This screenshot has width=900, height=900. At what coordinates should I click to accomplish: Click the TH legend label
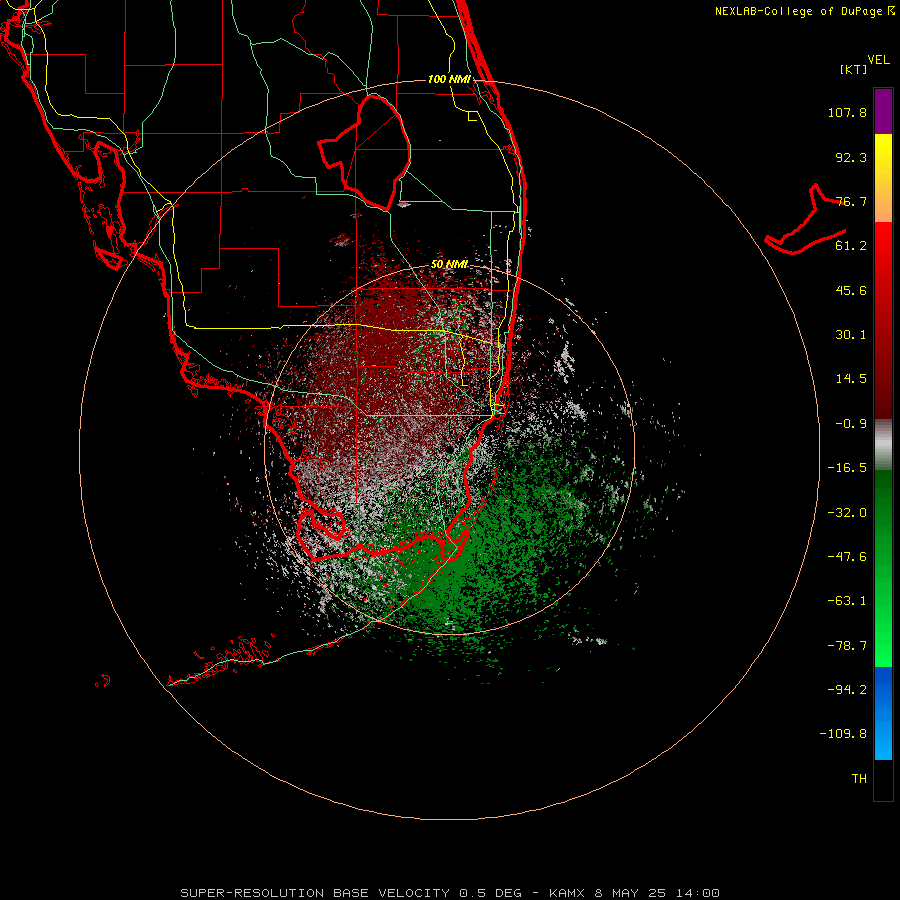point(859,779)
